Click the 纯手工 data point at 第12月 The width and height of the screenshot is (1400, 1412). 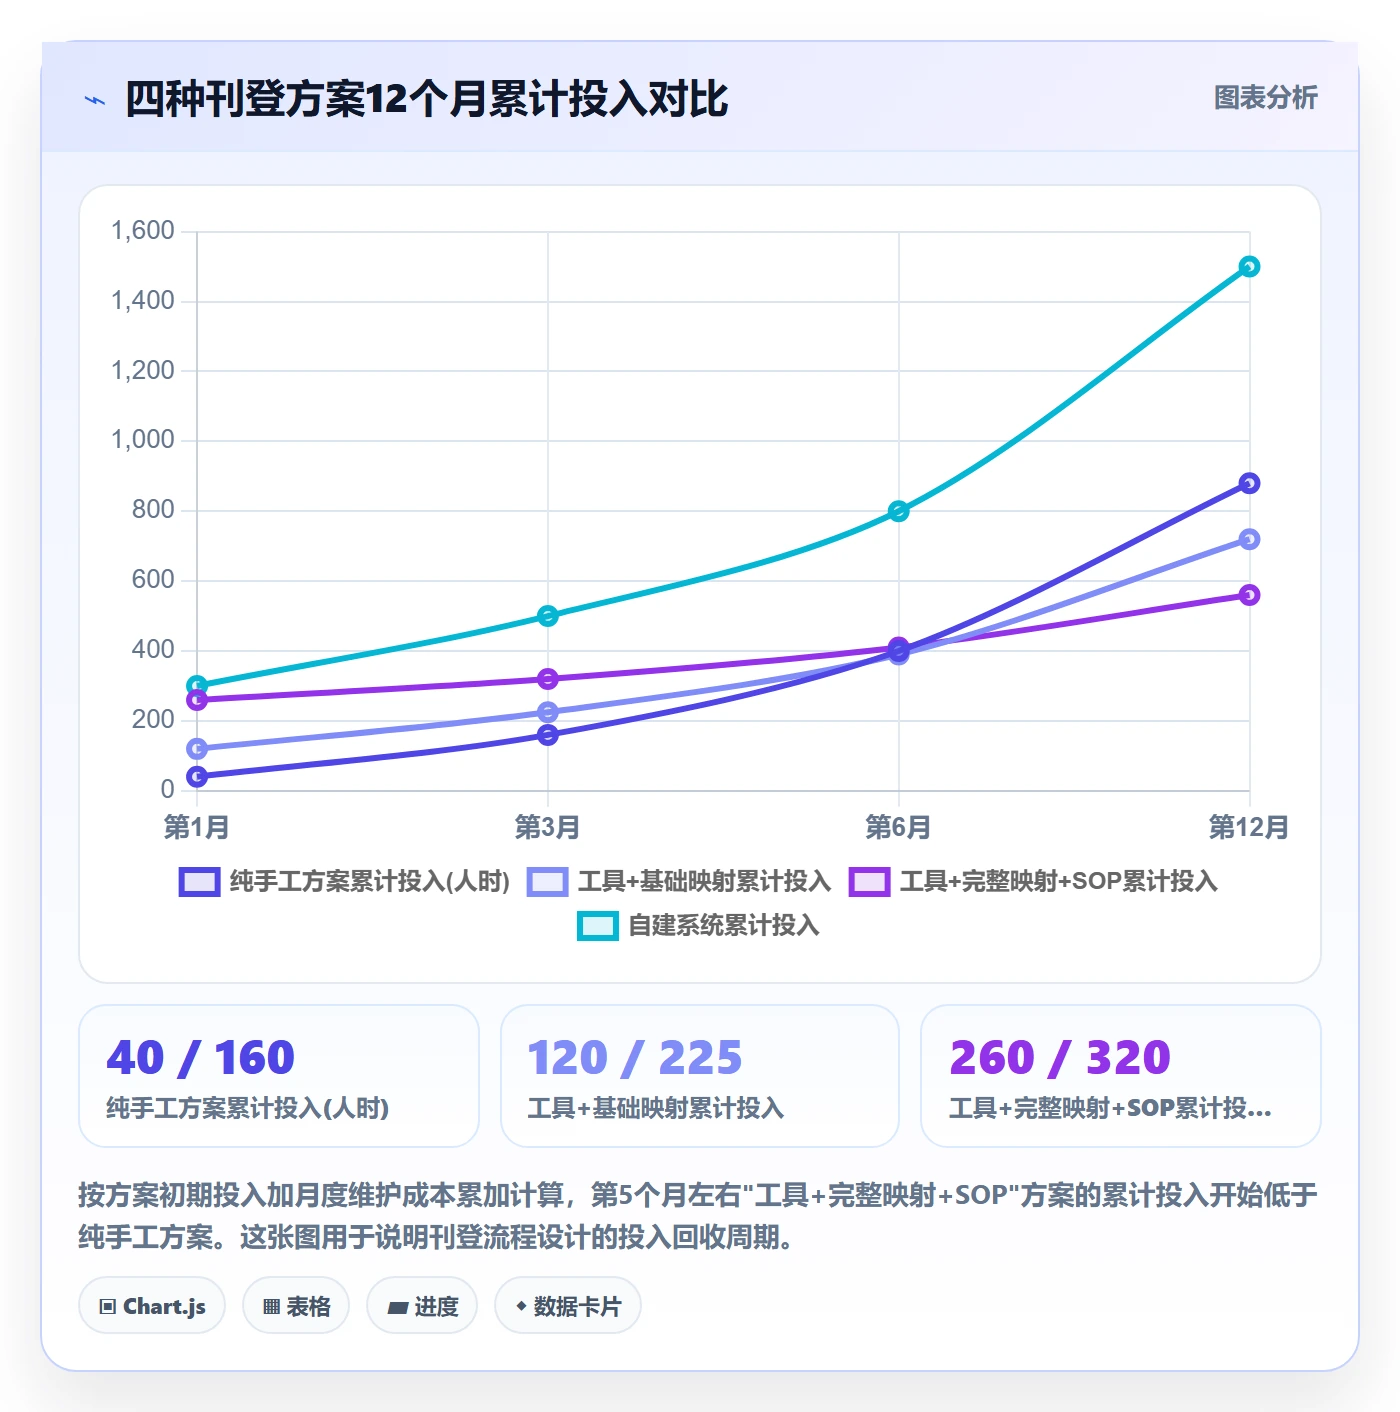pos(1249,483)
